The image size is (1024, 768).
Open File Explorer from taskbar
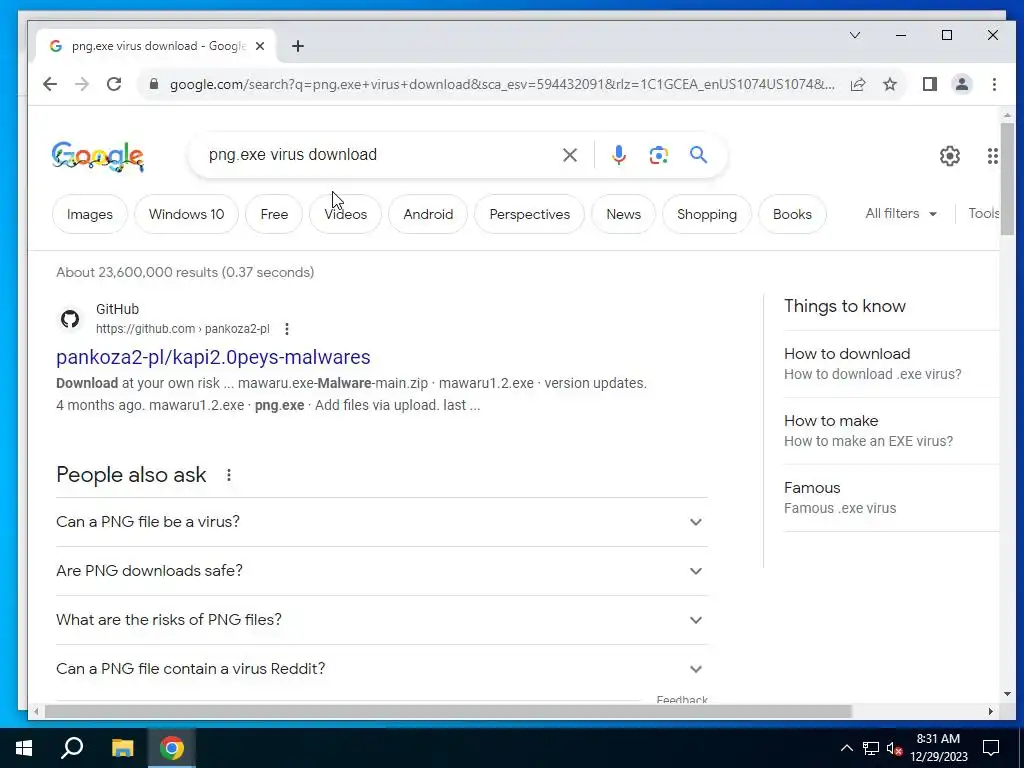coord(122,748)
